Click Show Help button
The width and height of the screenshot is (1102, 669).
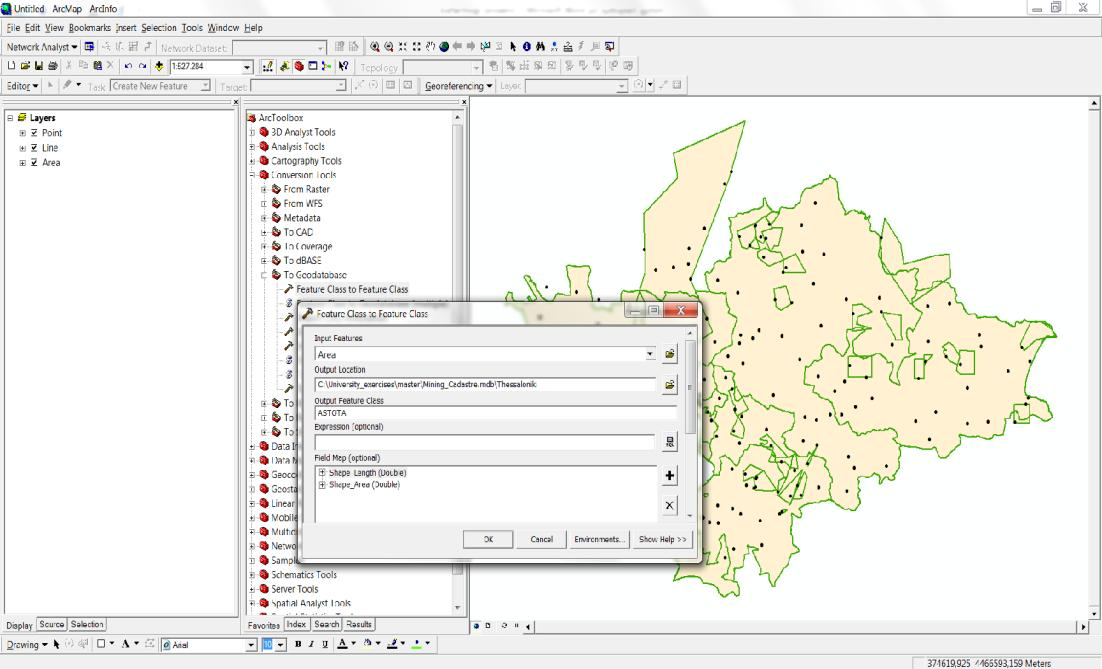[x=662, y=539]
